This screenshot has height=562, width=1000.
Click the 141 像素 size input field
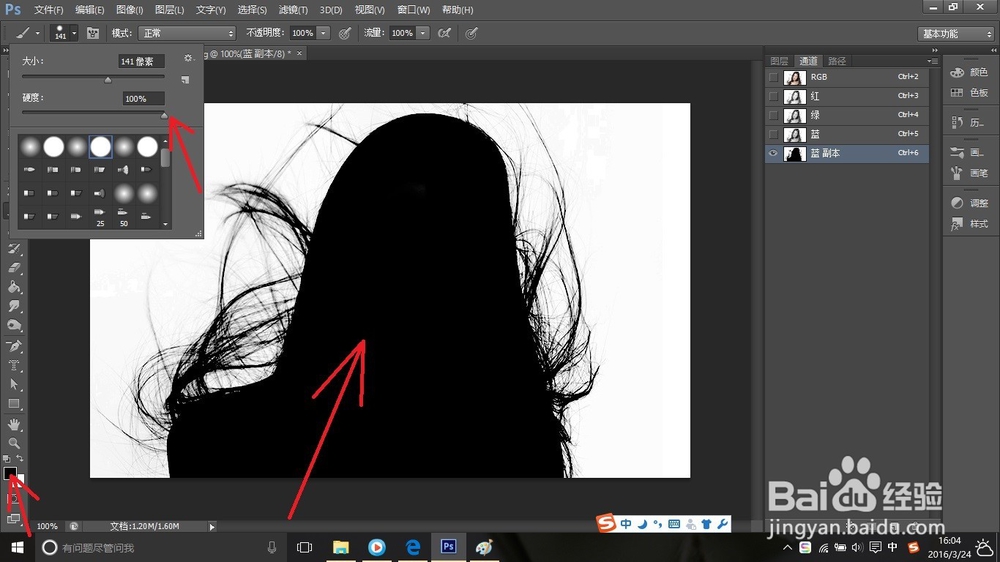click(x=142, y=61)
